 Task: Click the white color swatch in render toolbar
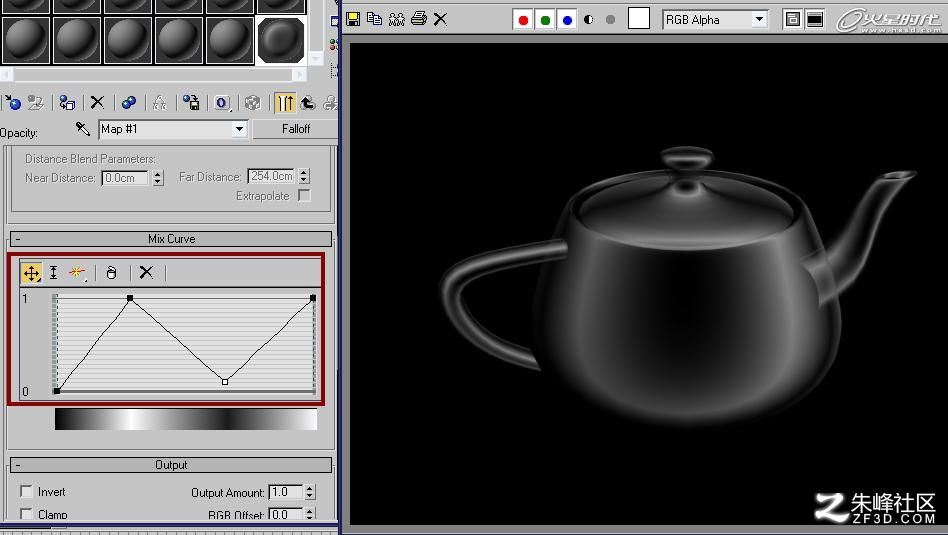point(639,19)
